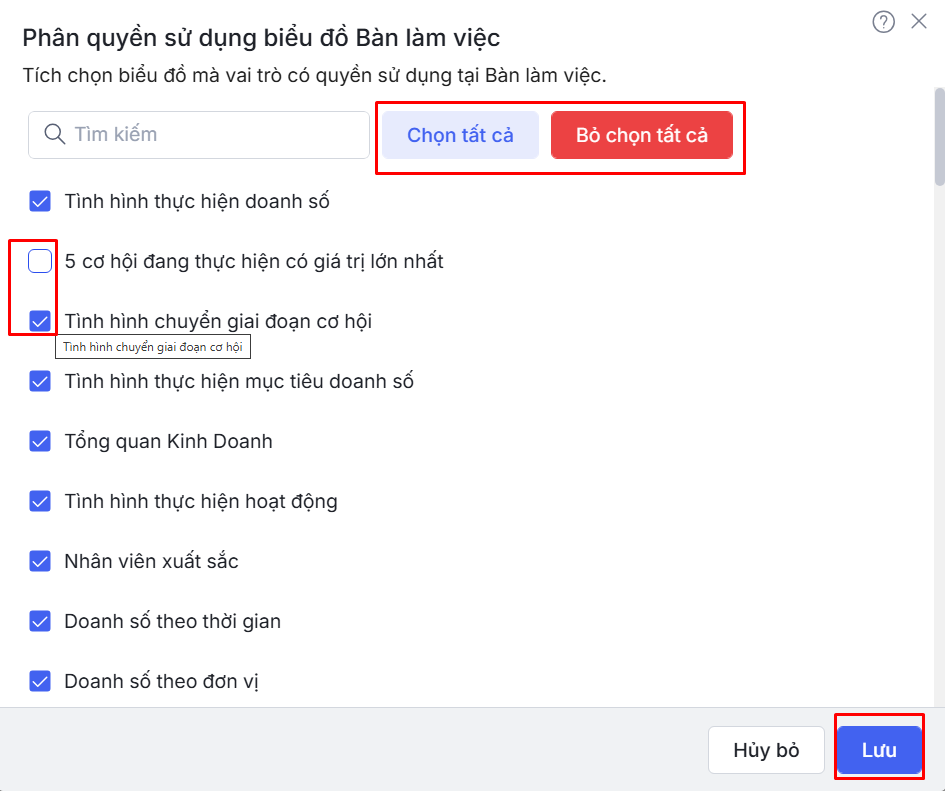Enable 5 cơ hội đang thực hiện checkbox
Screen dimensions: 945x791
tap(40, 262)
